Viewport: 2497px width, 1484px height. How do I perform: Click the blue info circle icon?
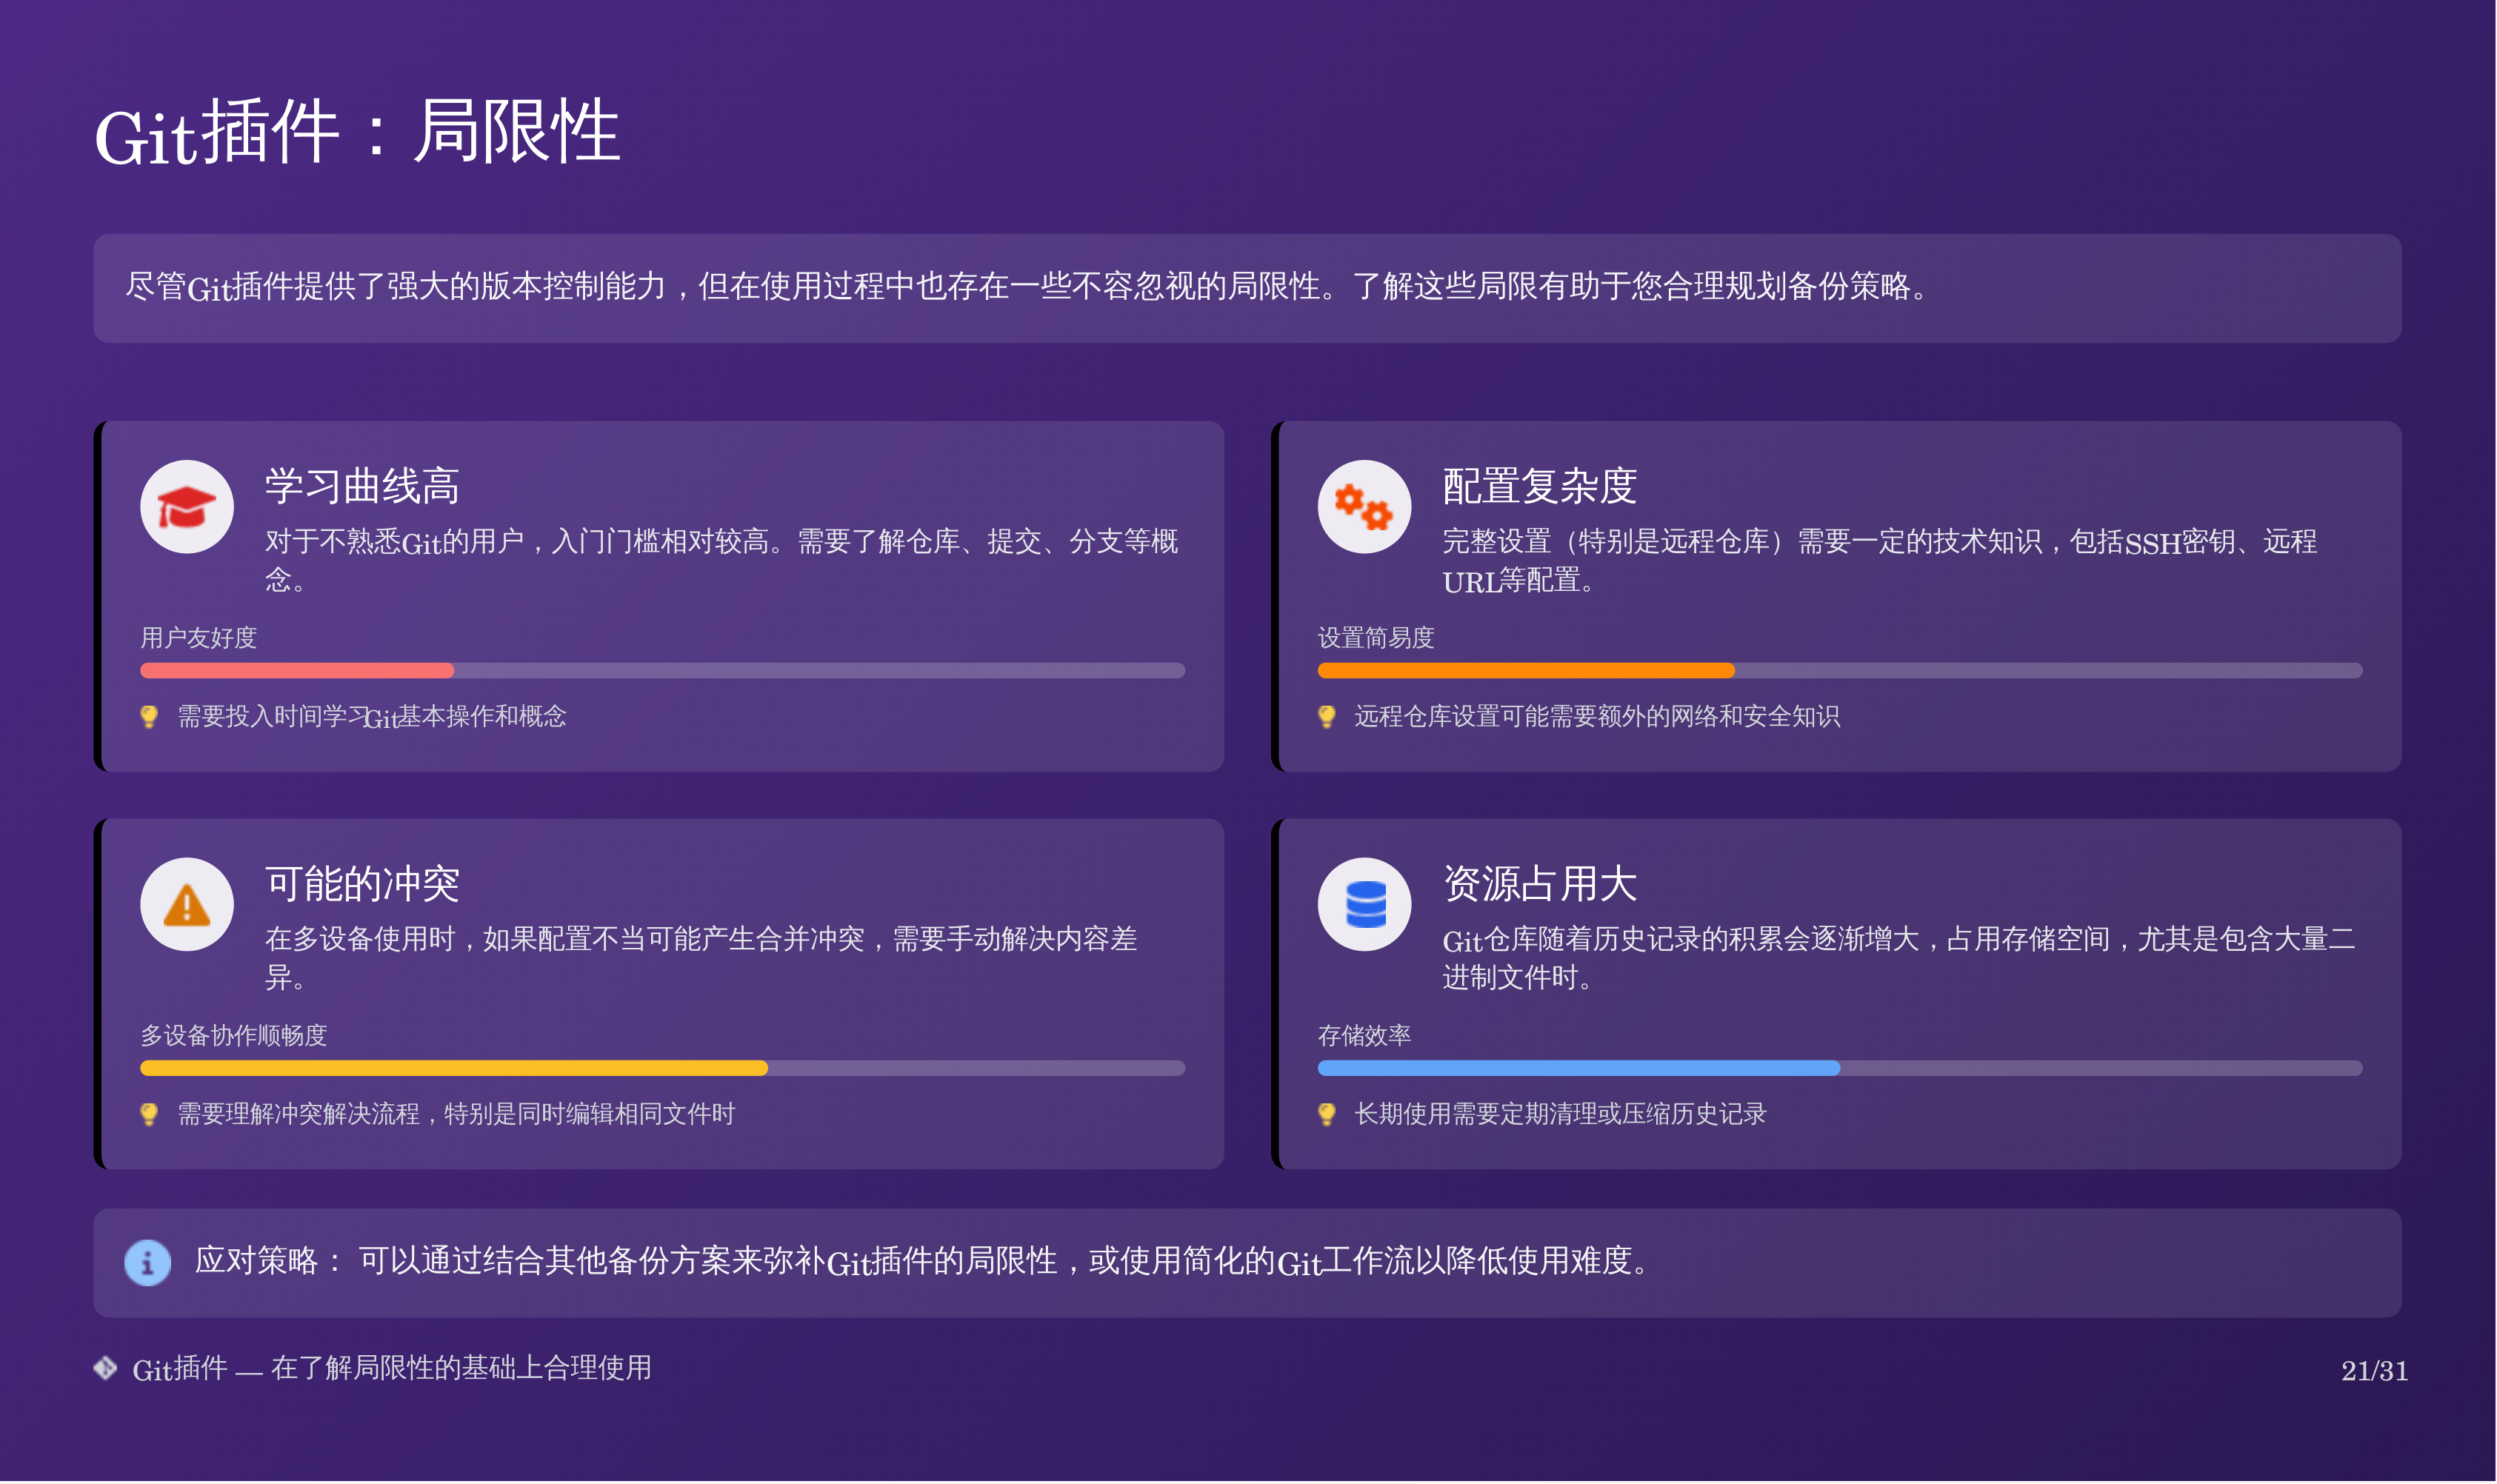pos(147,1263)
